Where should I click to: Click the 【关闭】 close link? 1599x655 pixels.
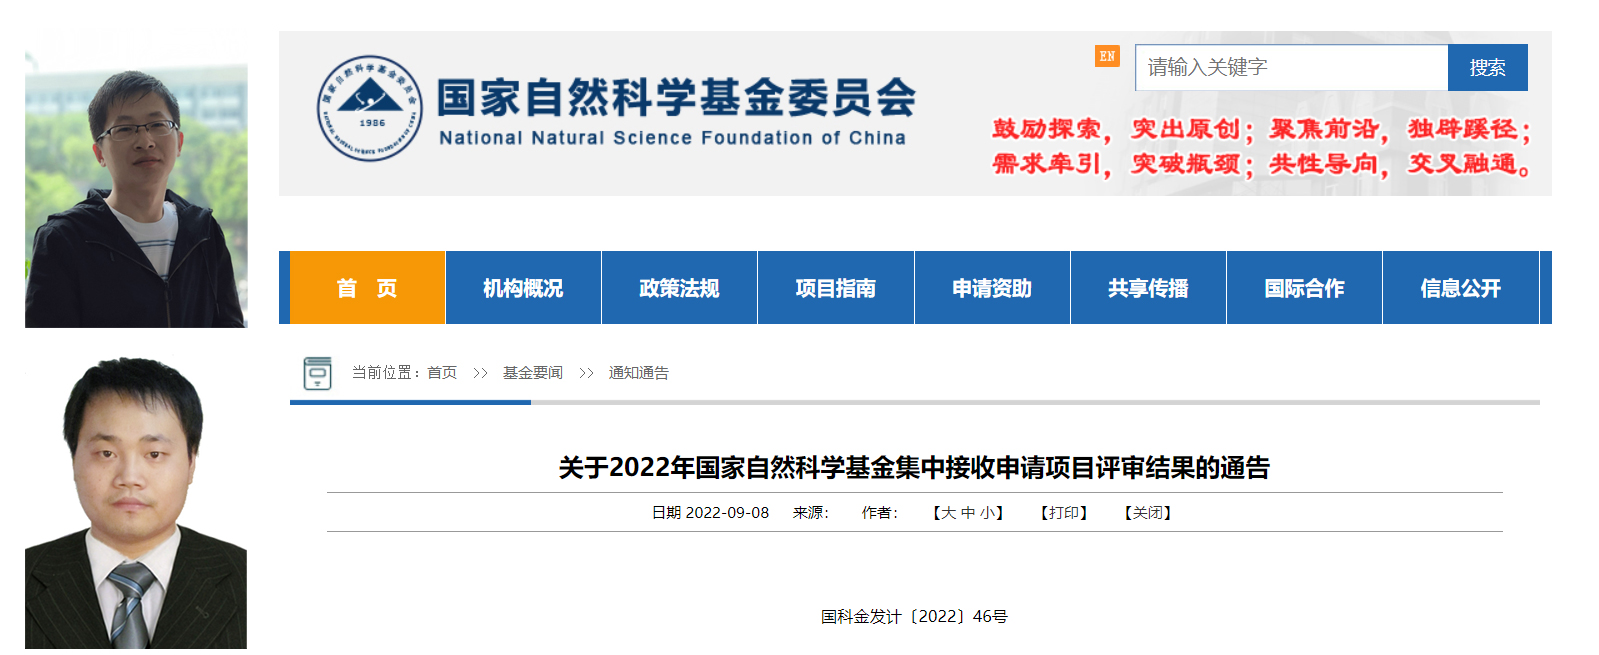click(x=1147, y=513)
